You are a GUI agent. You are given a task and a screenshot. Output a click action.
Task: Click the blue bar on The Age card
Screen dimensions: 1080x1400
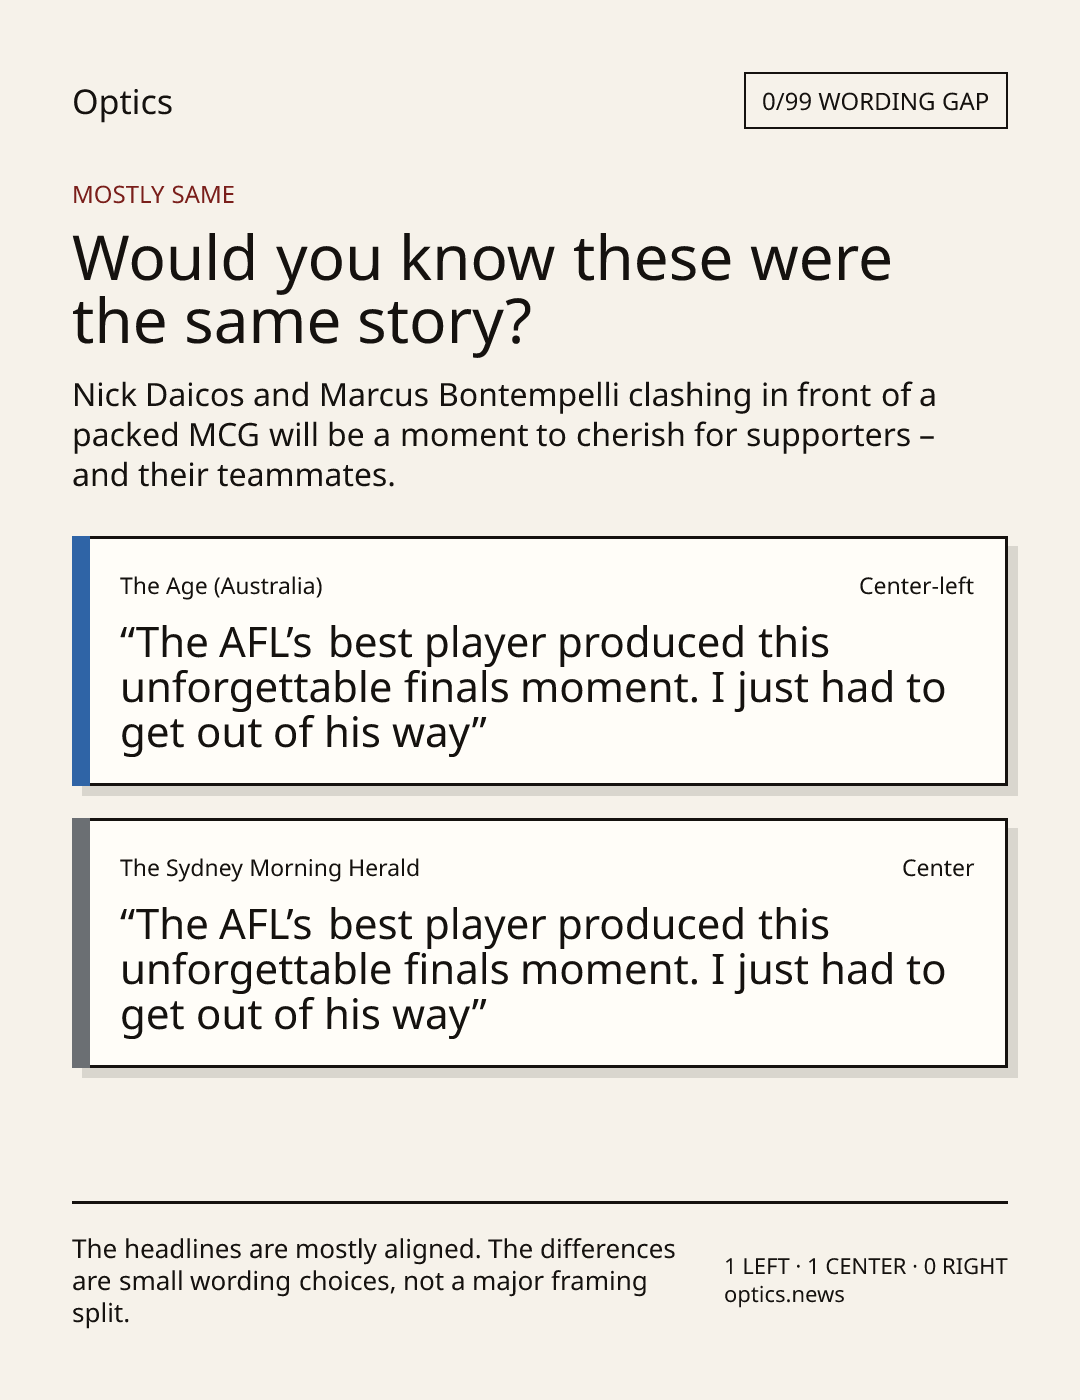click(81, 661)
